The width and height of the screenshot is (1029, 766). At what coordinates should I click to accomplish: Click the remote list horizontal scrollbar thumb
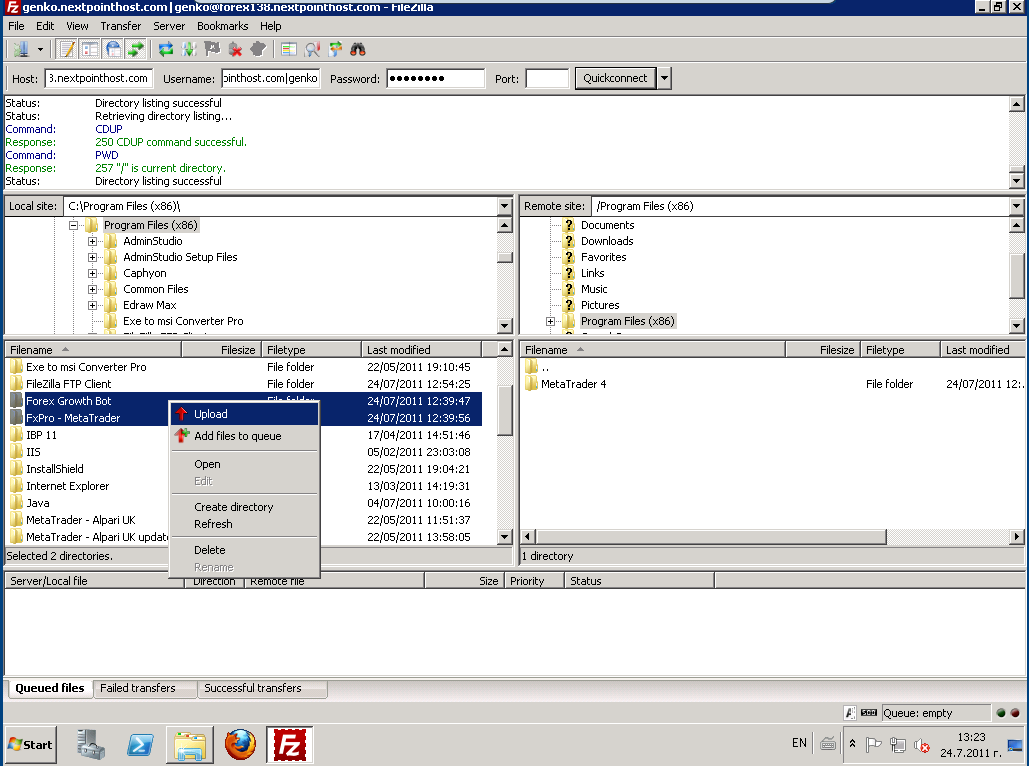(x=709, y=536)
